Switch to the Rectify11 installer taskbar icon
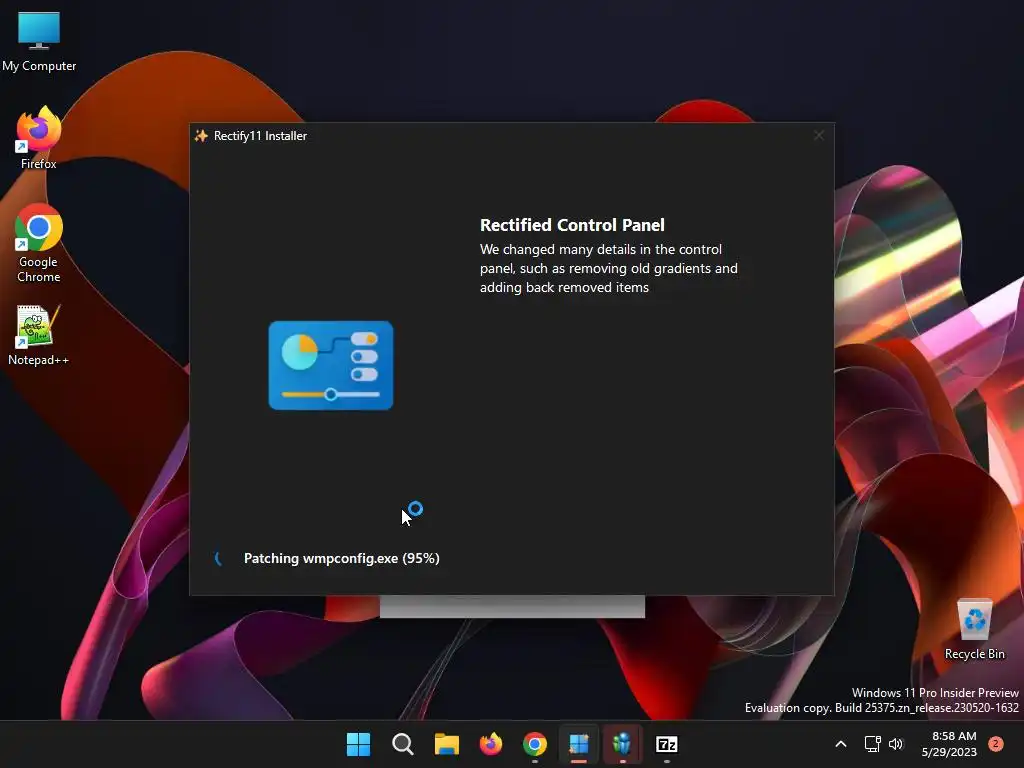The height and width of the screenshot is (768, 1024). [579, 744]
